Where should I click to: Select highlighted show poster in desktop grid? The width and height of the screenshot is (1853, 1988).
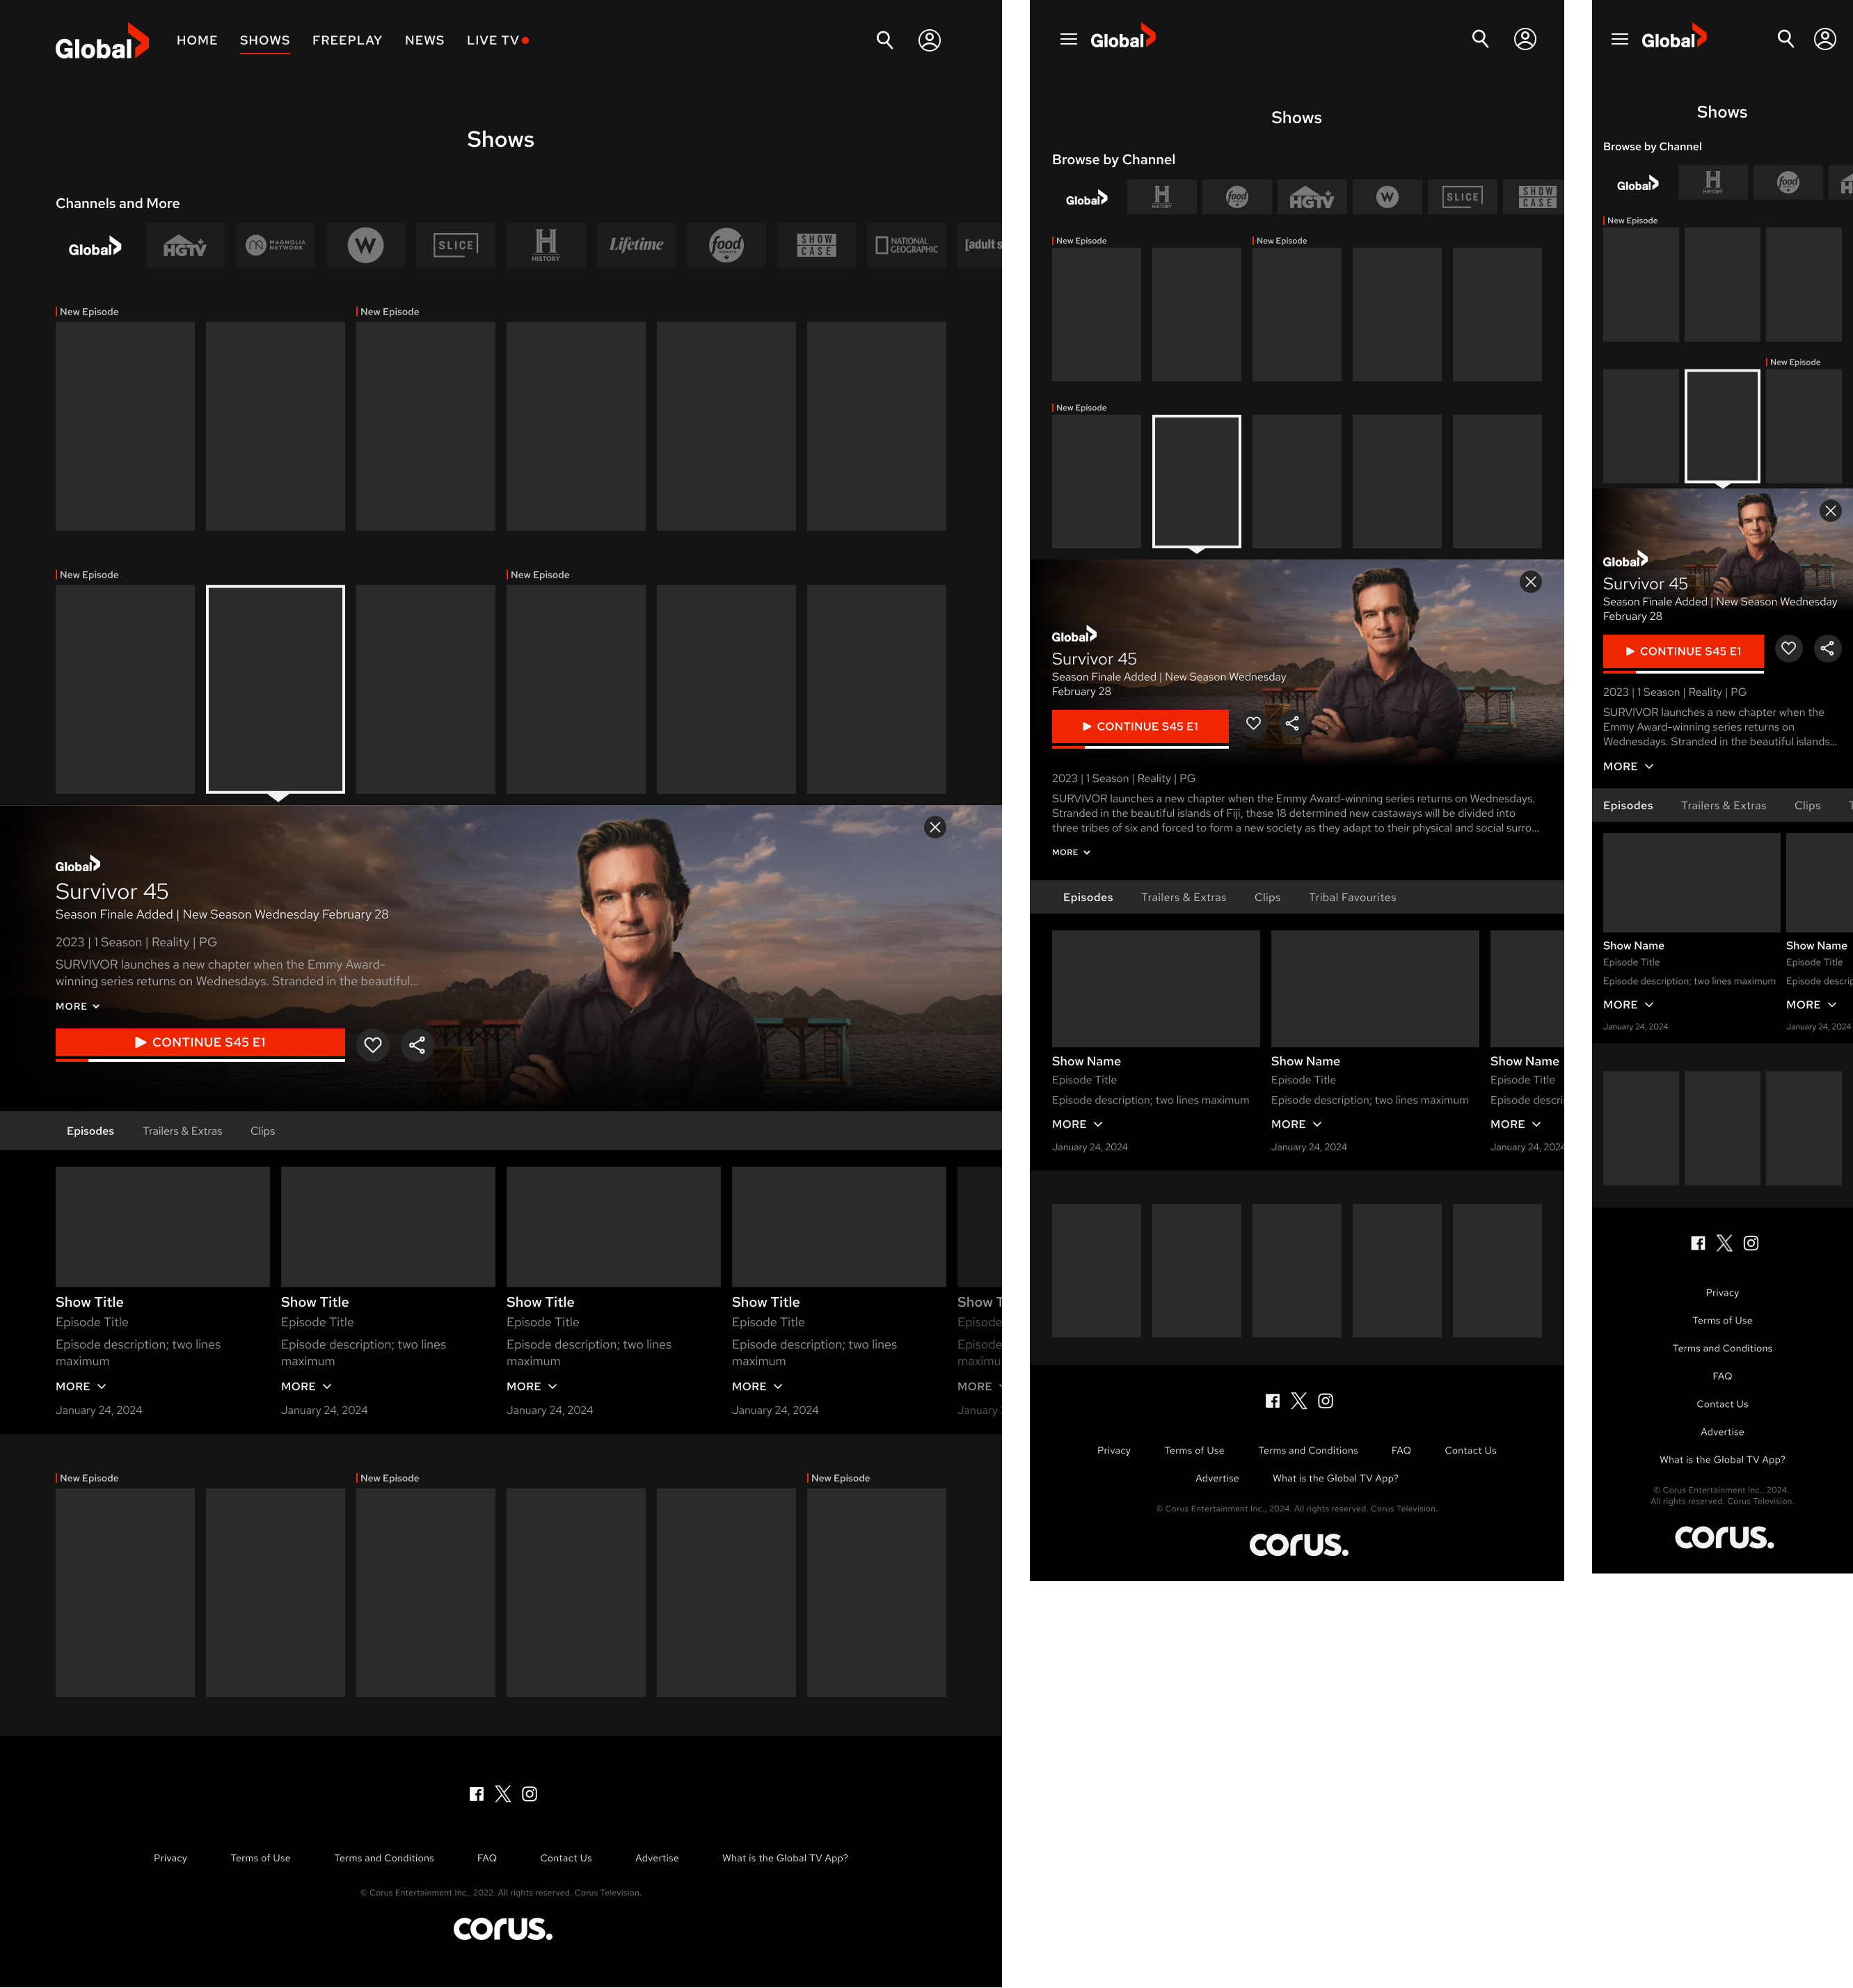tap(275, 689)
